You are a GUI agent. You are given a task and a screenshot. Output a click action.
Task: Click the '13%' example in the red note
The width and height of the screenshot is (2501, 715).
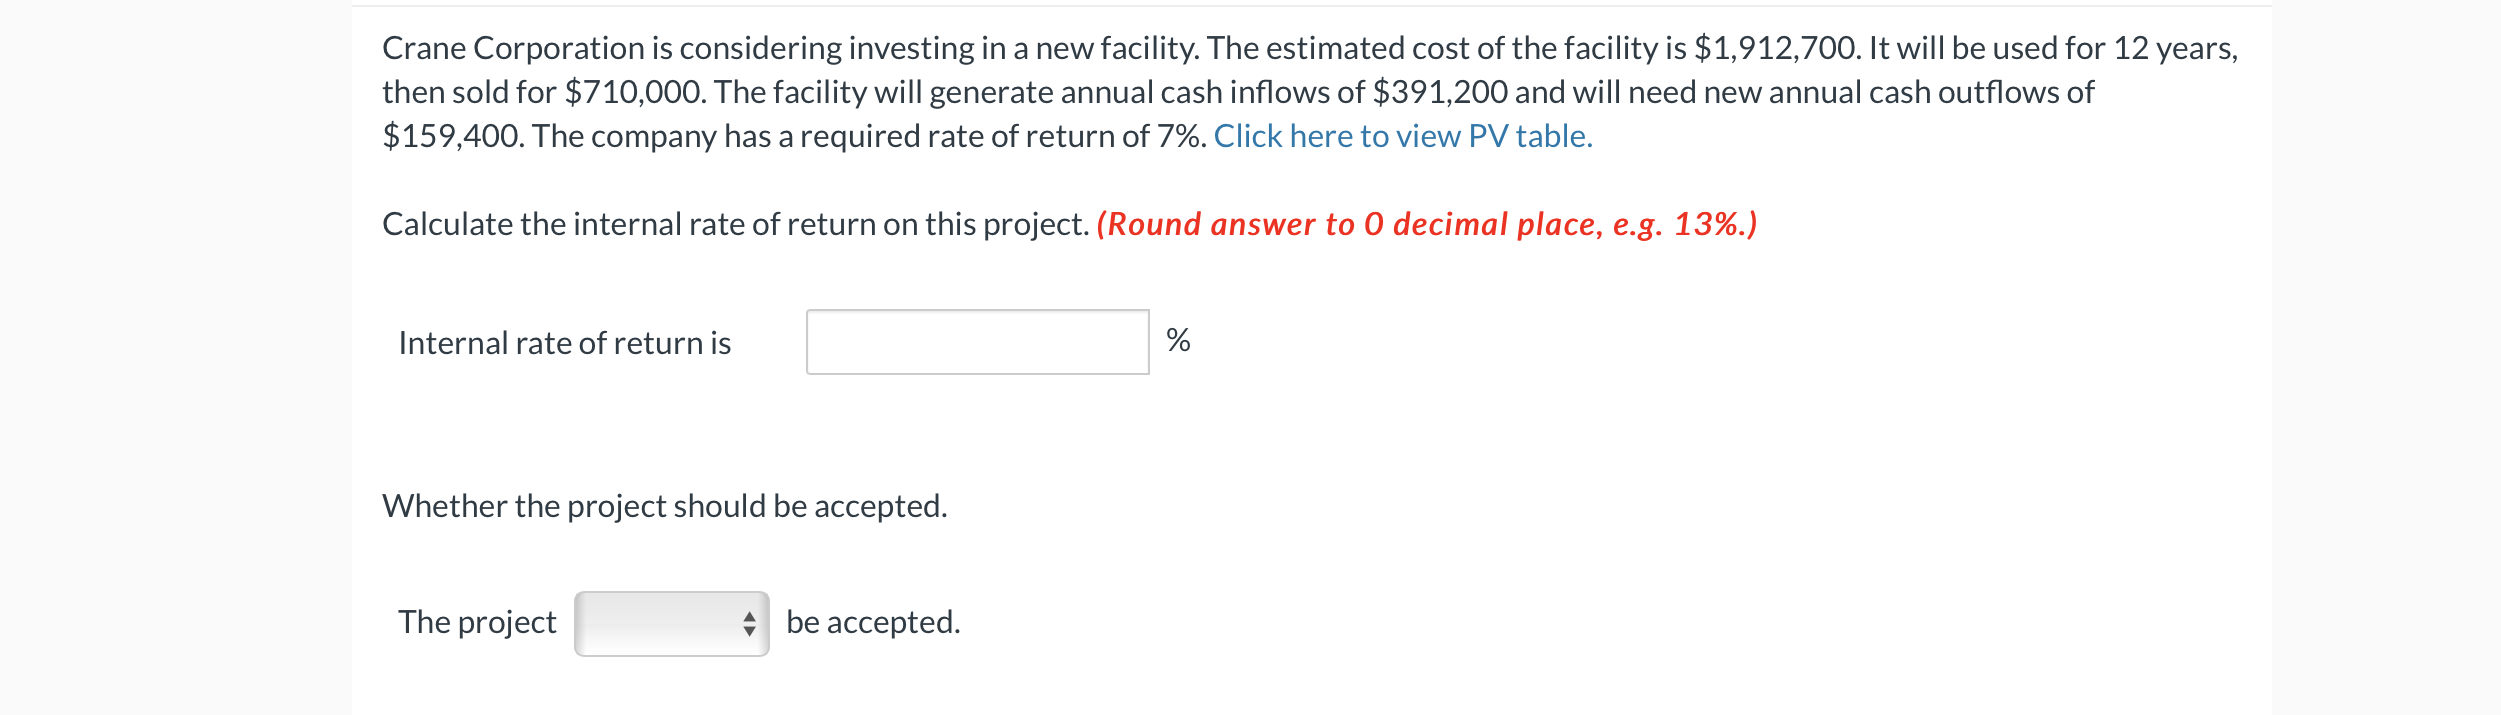click(x=1706, y=224)
